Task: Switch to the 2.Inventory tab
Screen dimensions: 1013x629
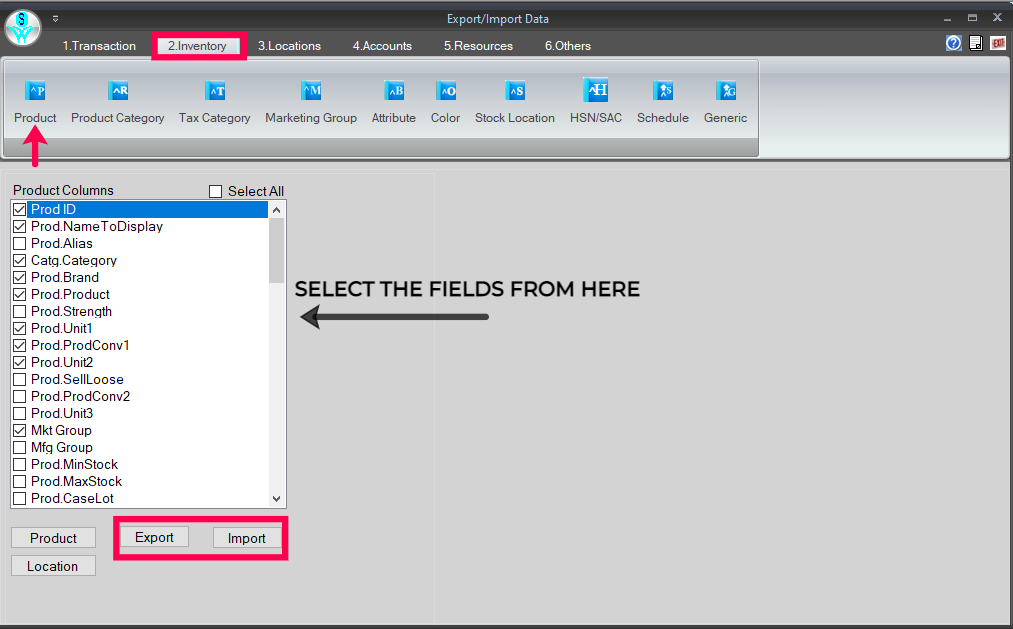Action: coord(197,46)
